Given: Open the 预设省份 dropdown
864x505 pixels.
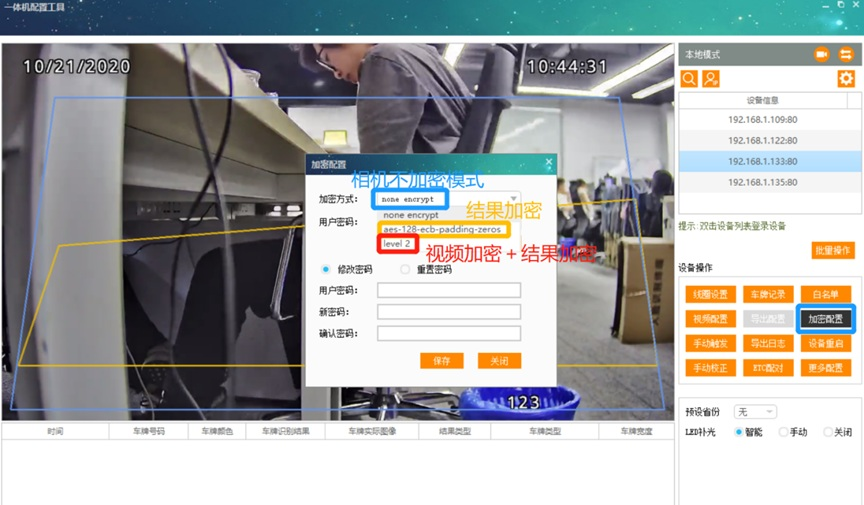Looking at the screenshot, I should pyautogui.click(x=755, y=412).
